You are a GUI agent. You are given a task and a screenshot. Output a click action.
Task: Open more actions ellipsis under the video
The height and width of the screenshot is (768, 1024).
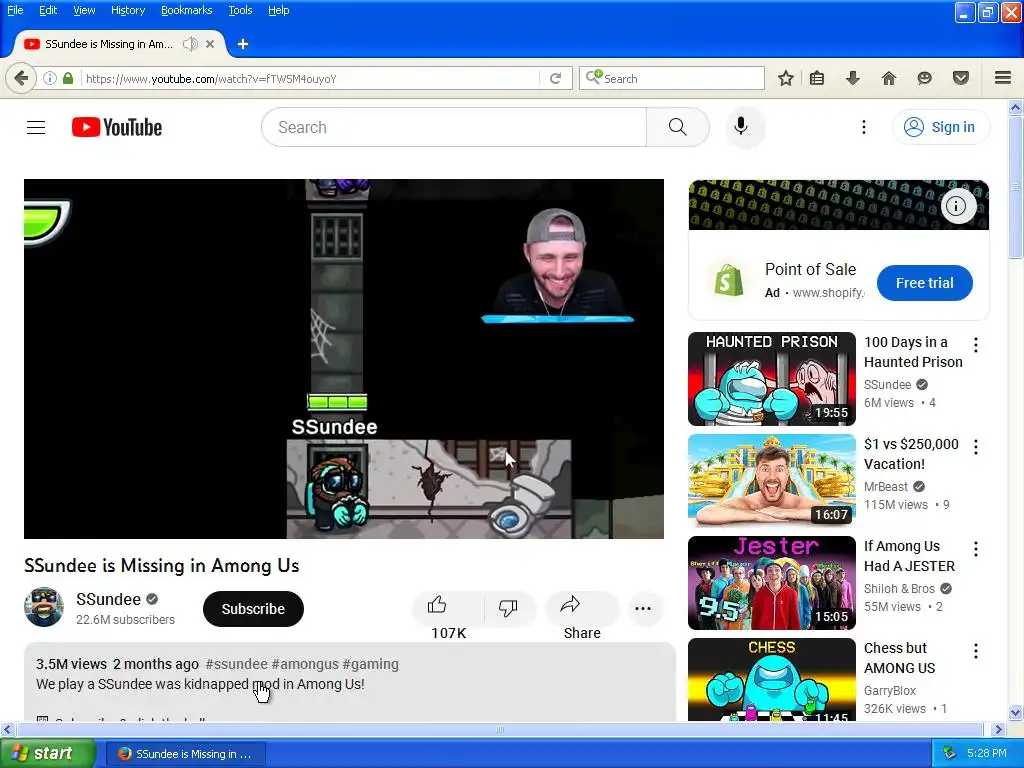pyautogui.click(x=643, y=608)
